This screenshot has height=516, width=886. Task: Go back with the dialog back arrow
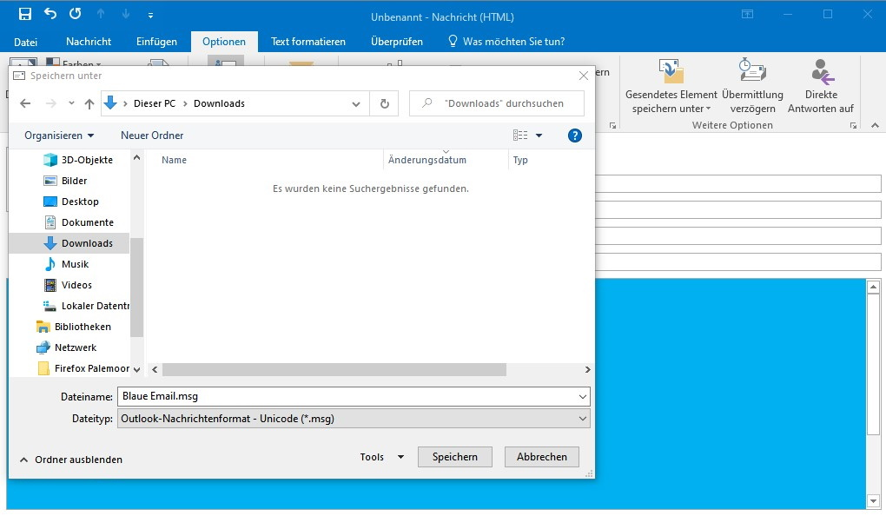[25, 103]
